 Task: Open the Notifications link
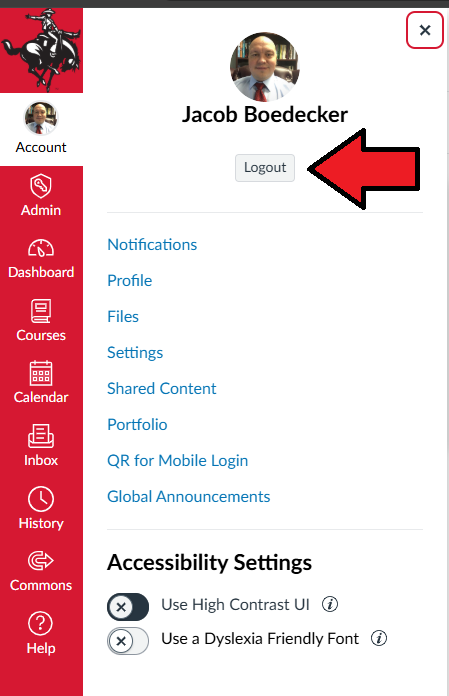click(x=152, y=245)
